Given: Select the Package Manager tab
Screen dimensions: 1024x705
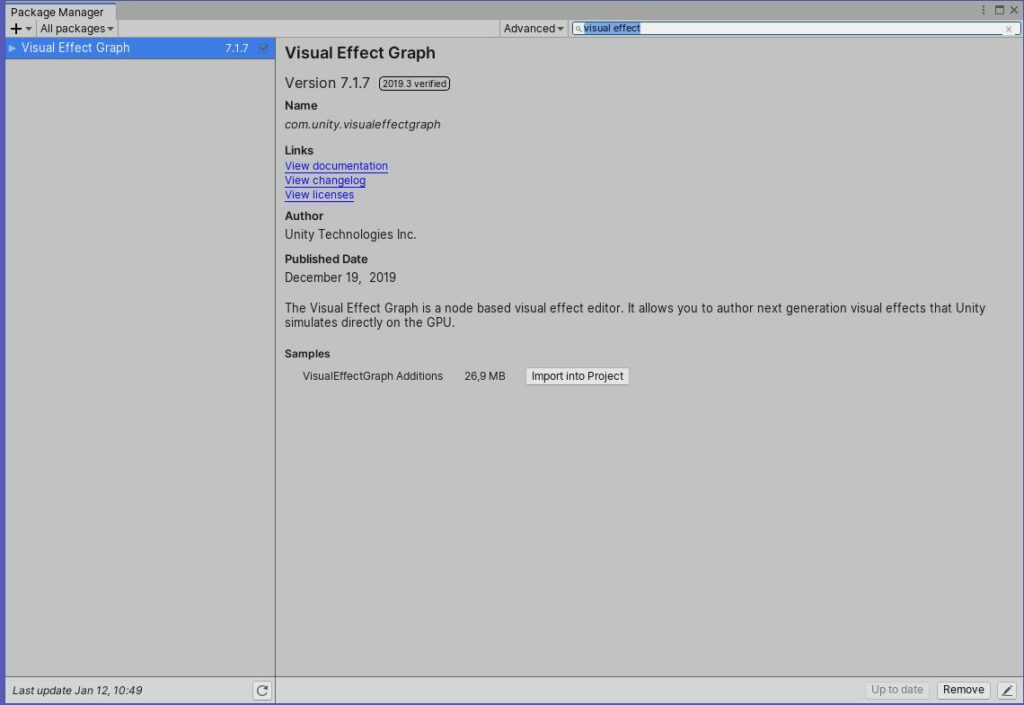Looking at the screenshot, I should pos(56,12).
